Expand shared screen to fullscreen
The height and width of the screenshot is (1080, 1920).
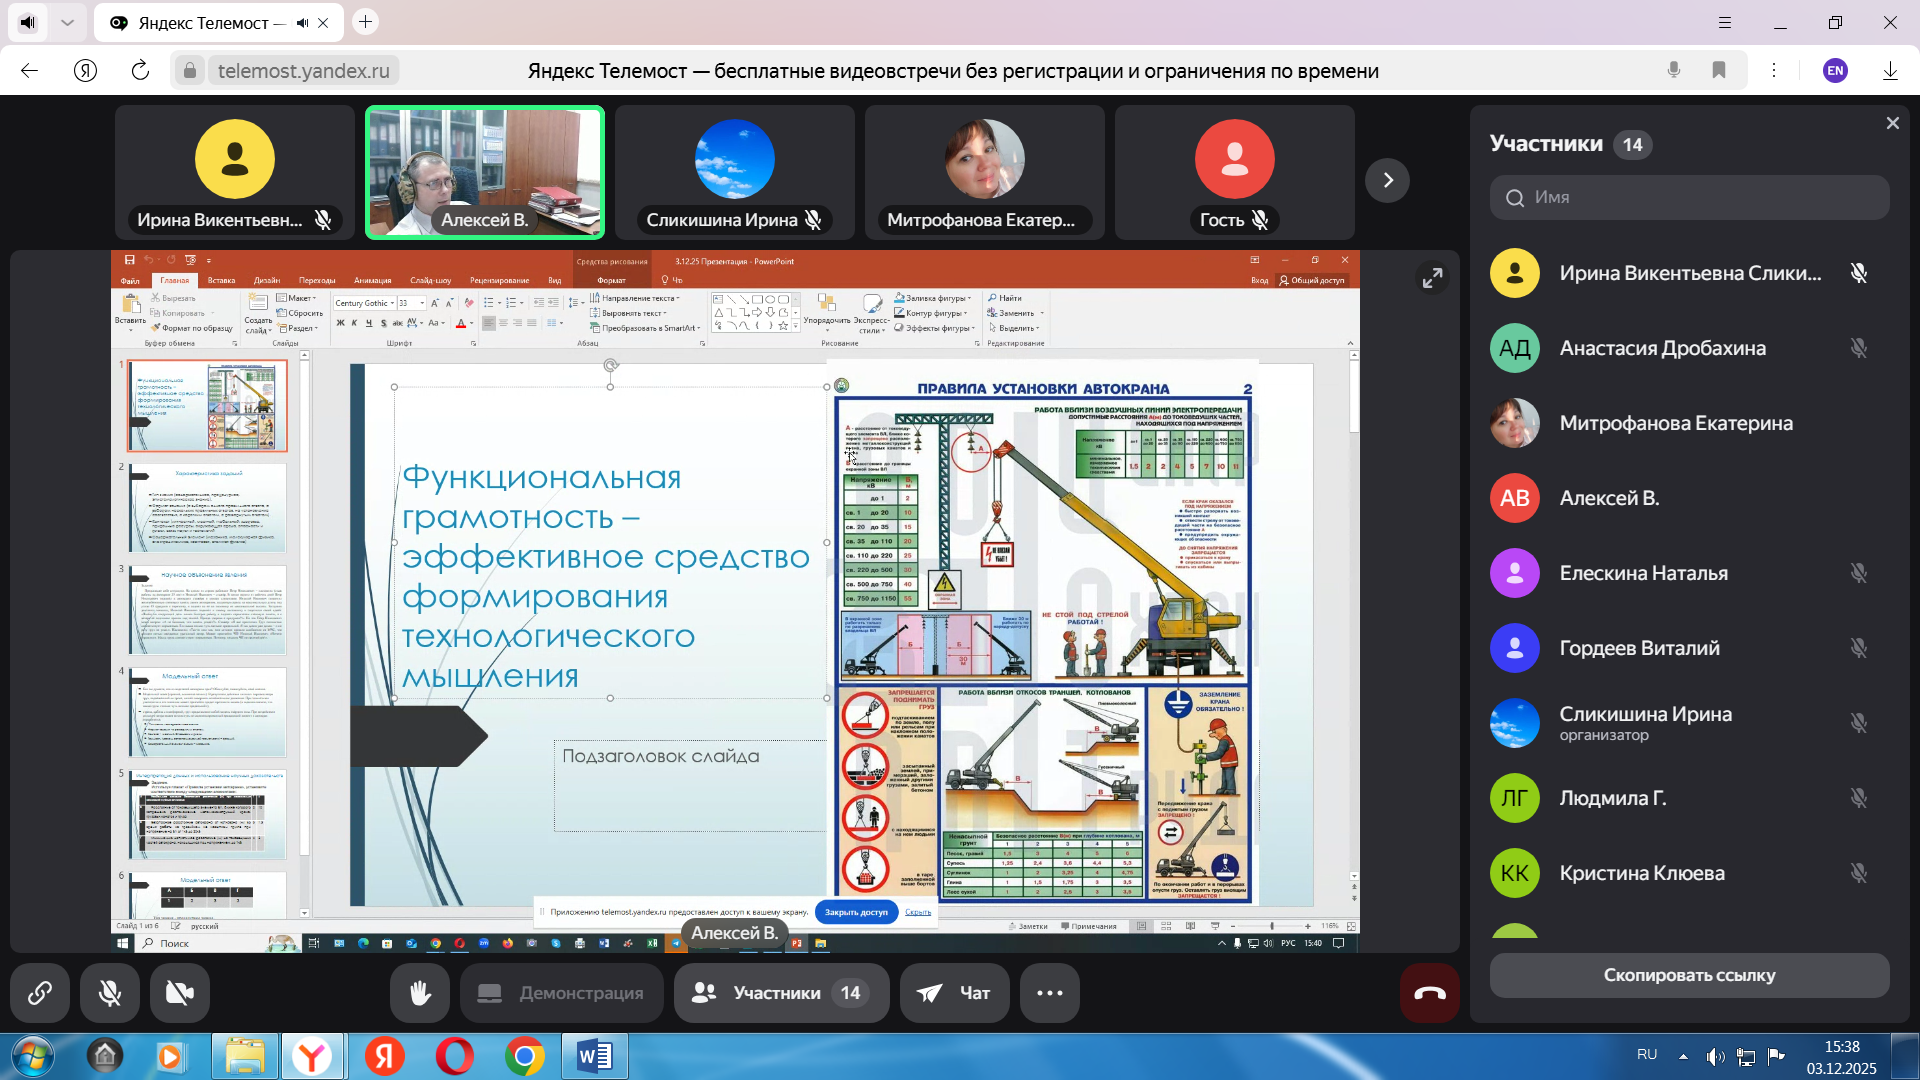pyautogui.click(x=1432, y=278)
